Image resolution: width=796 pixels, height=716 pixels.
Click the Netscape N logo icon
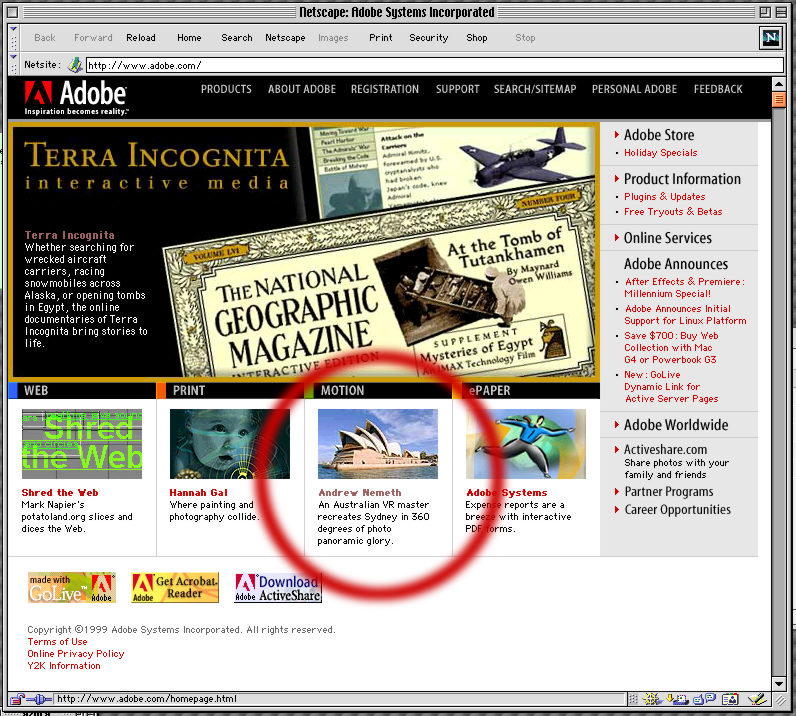[770, 38]
